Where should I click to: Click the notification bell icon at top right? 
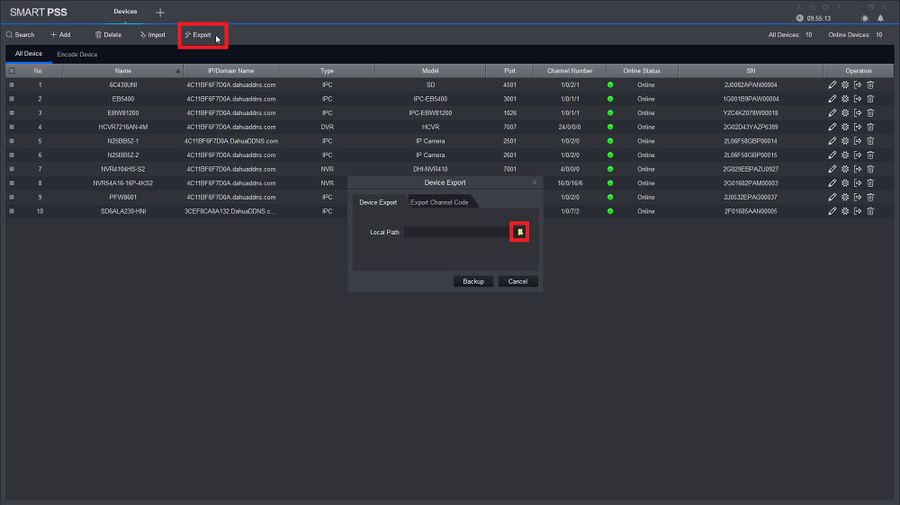pyautogui.click(x=880, y=18)
